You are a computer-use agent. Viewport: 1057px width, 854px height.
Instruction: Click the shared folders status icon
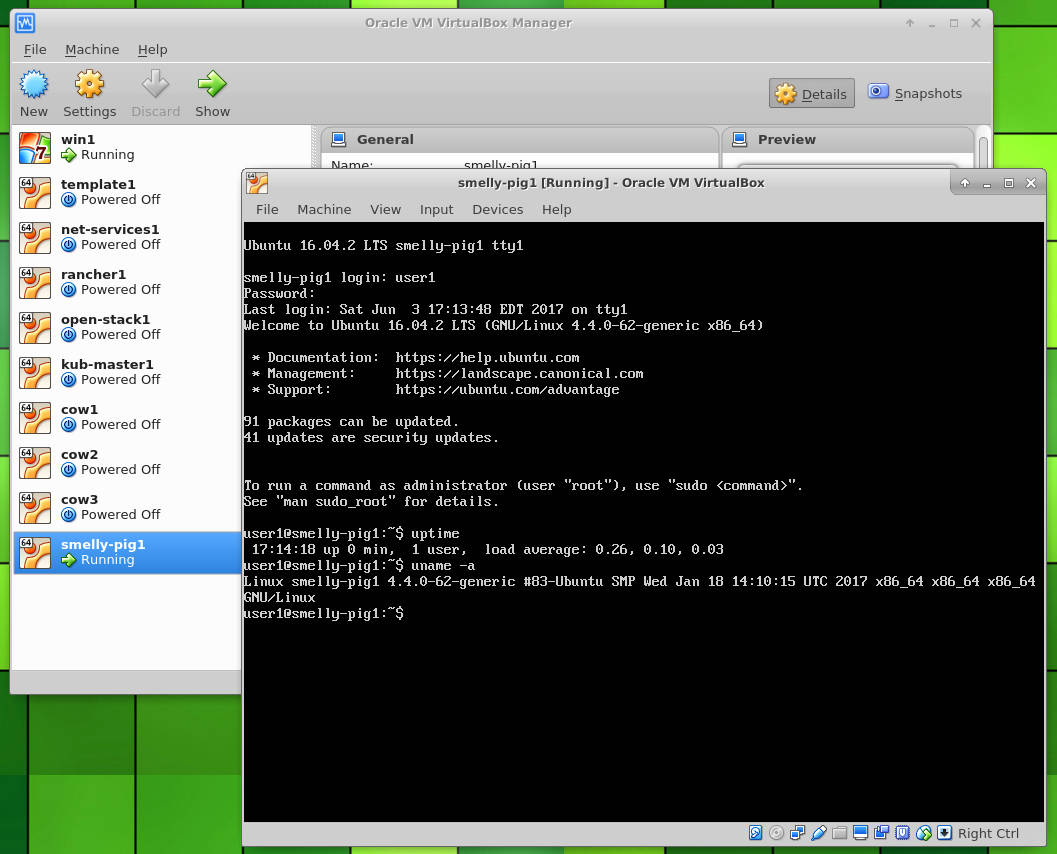coord(839,833)
